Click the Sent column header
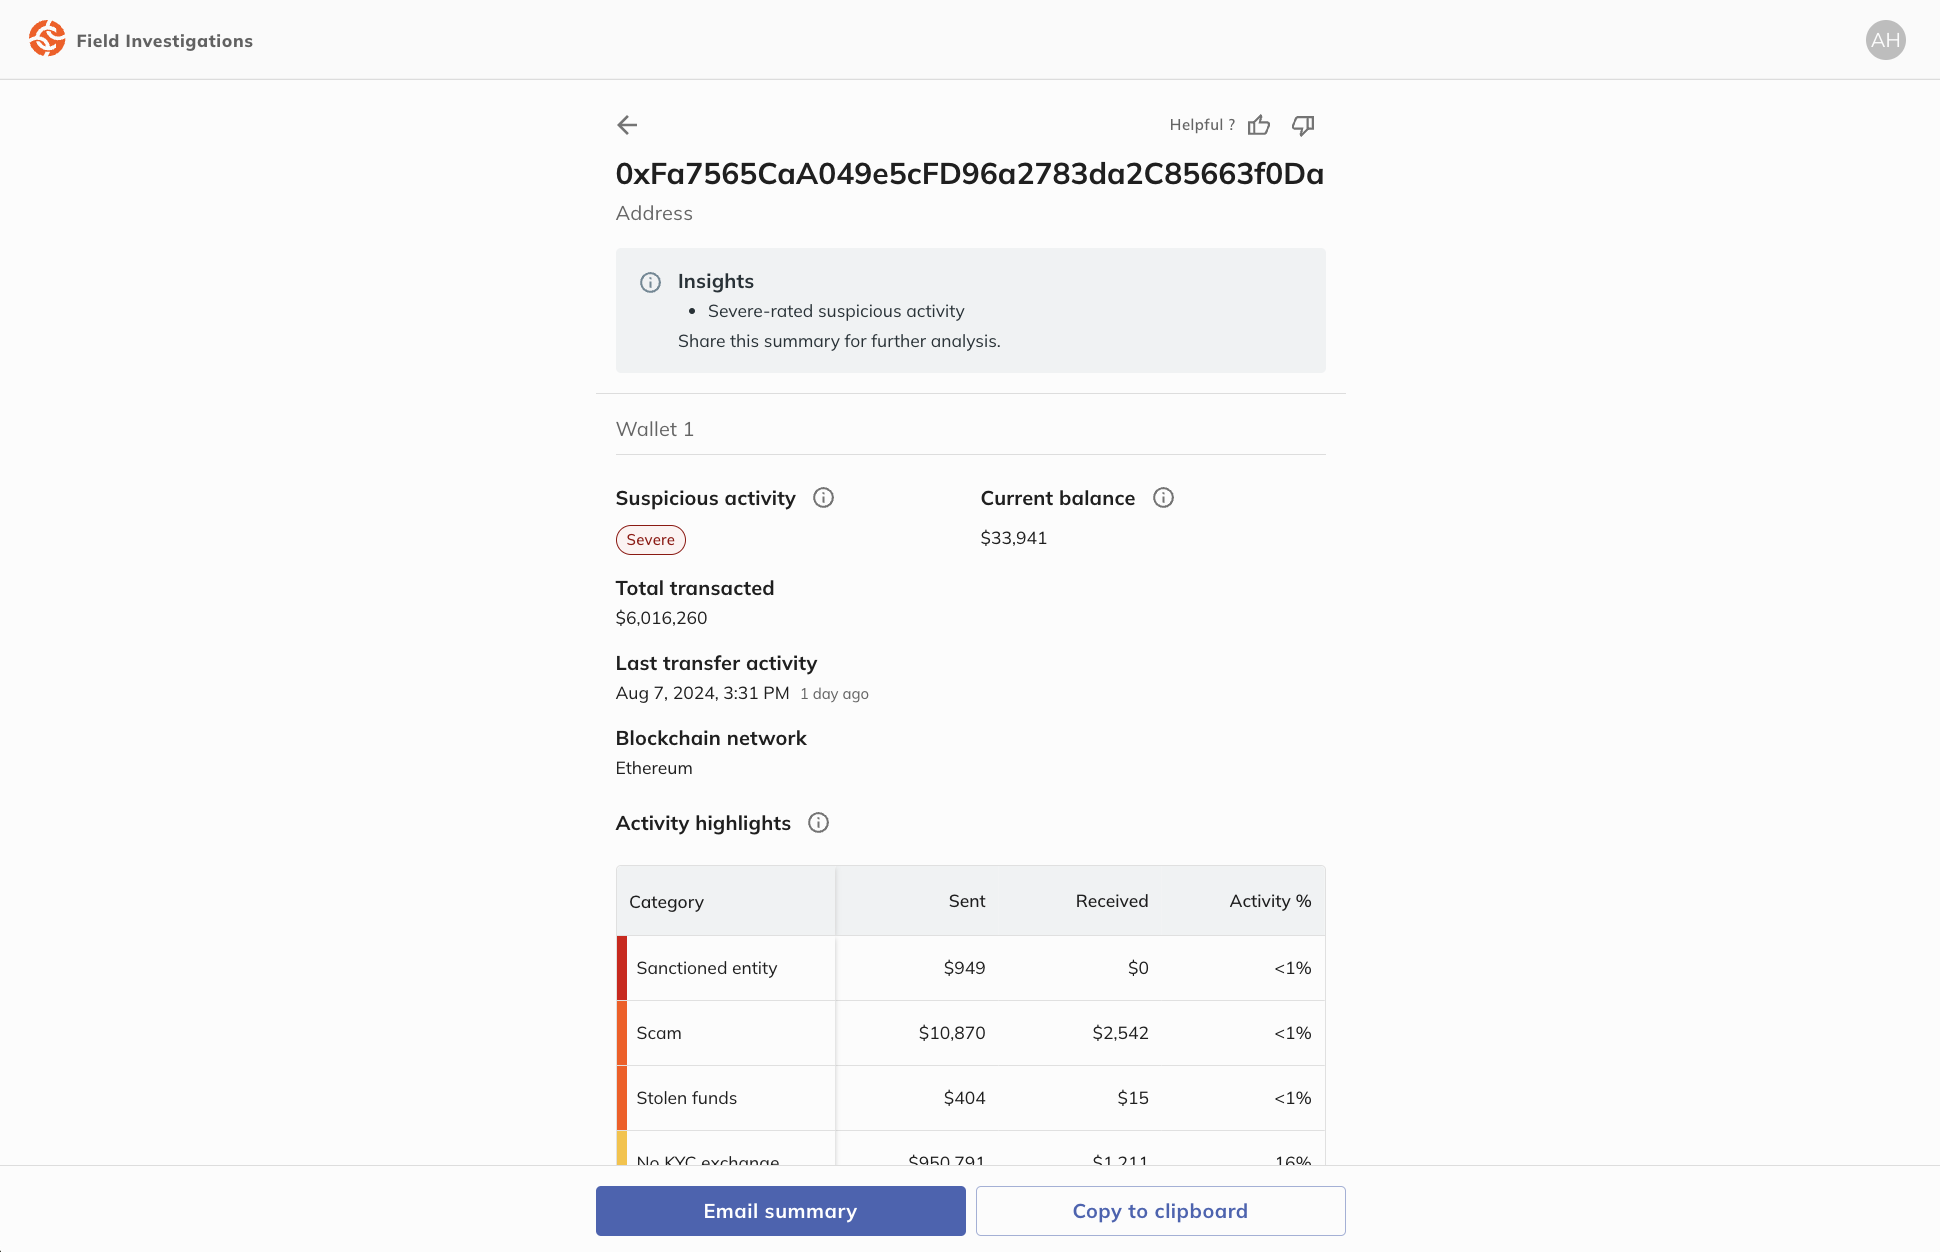This screenshot has width=1940, height=1252. pyautogui.click(x=966, y=901)
